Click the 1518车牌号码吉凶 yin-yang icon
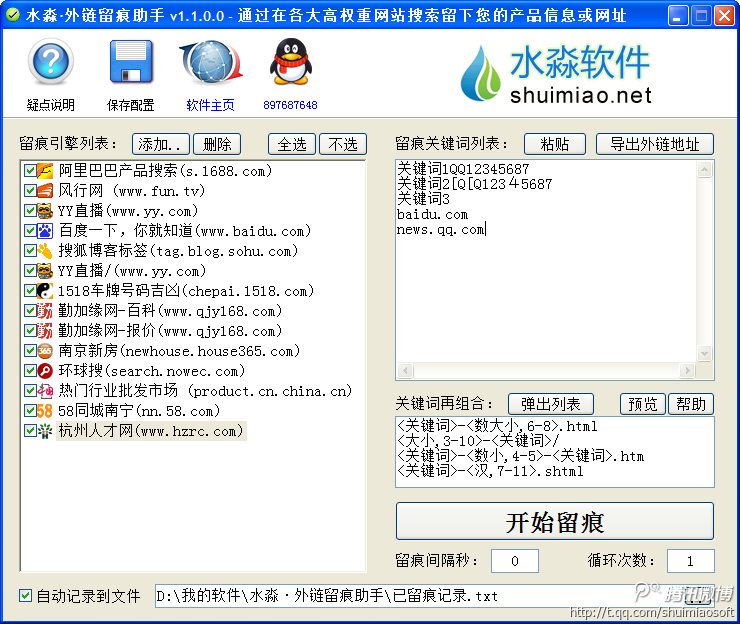740x624 pixels. (x=45, y=291)
